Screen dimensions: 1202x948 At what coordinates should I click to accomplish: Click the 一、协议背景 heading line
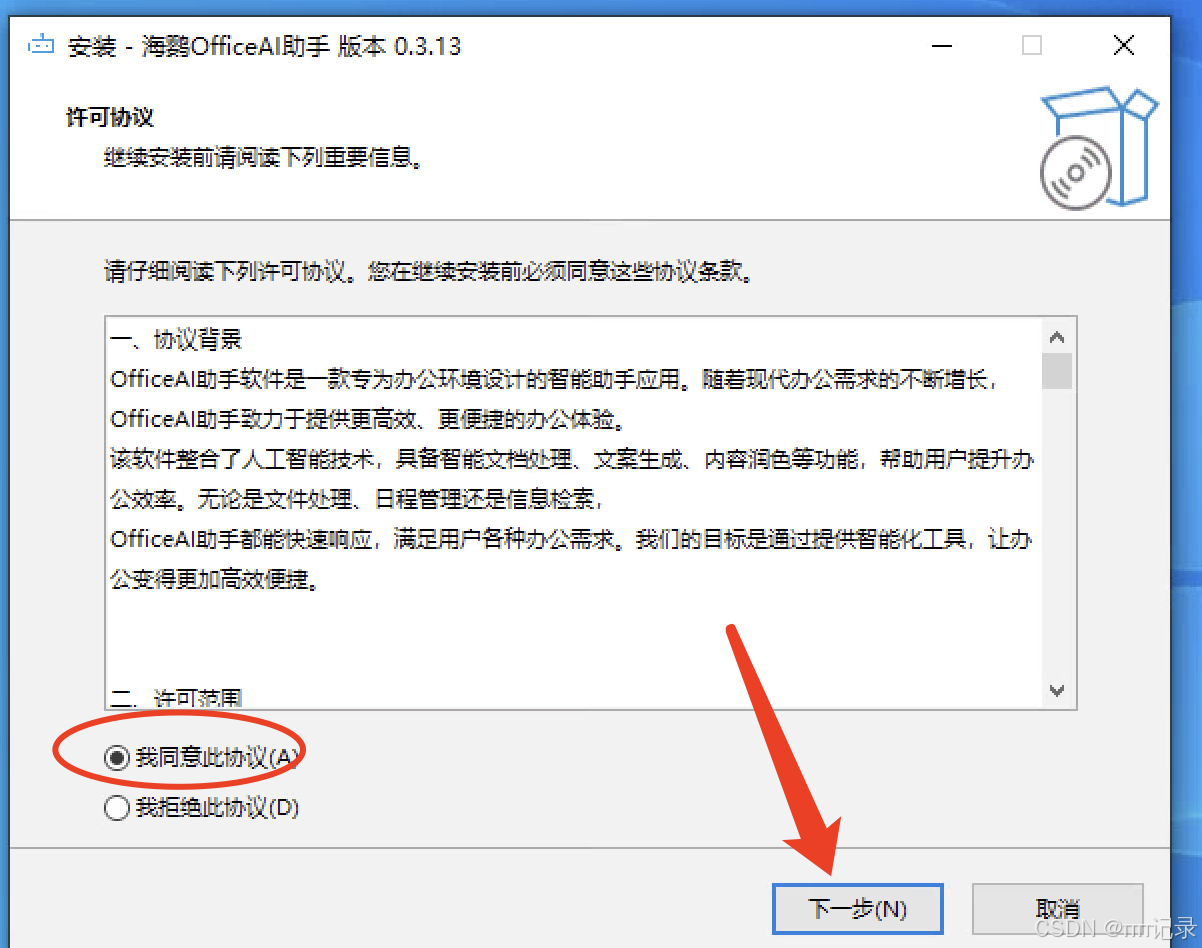[x=176, y=340]
